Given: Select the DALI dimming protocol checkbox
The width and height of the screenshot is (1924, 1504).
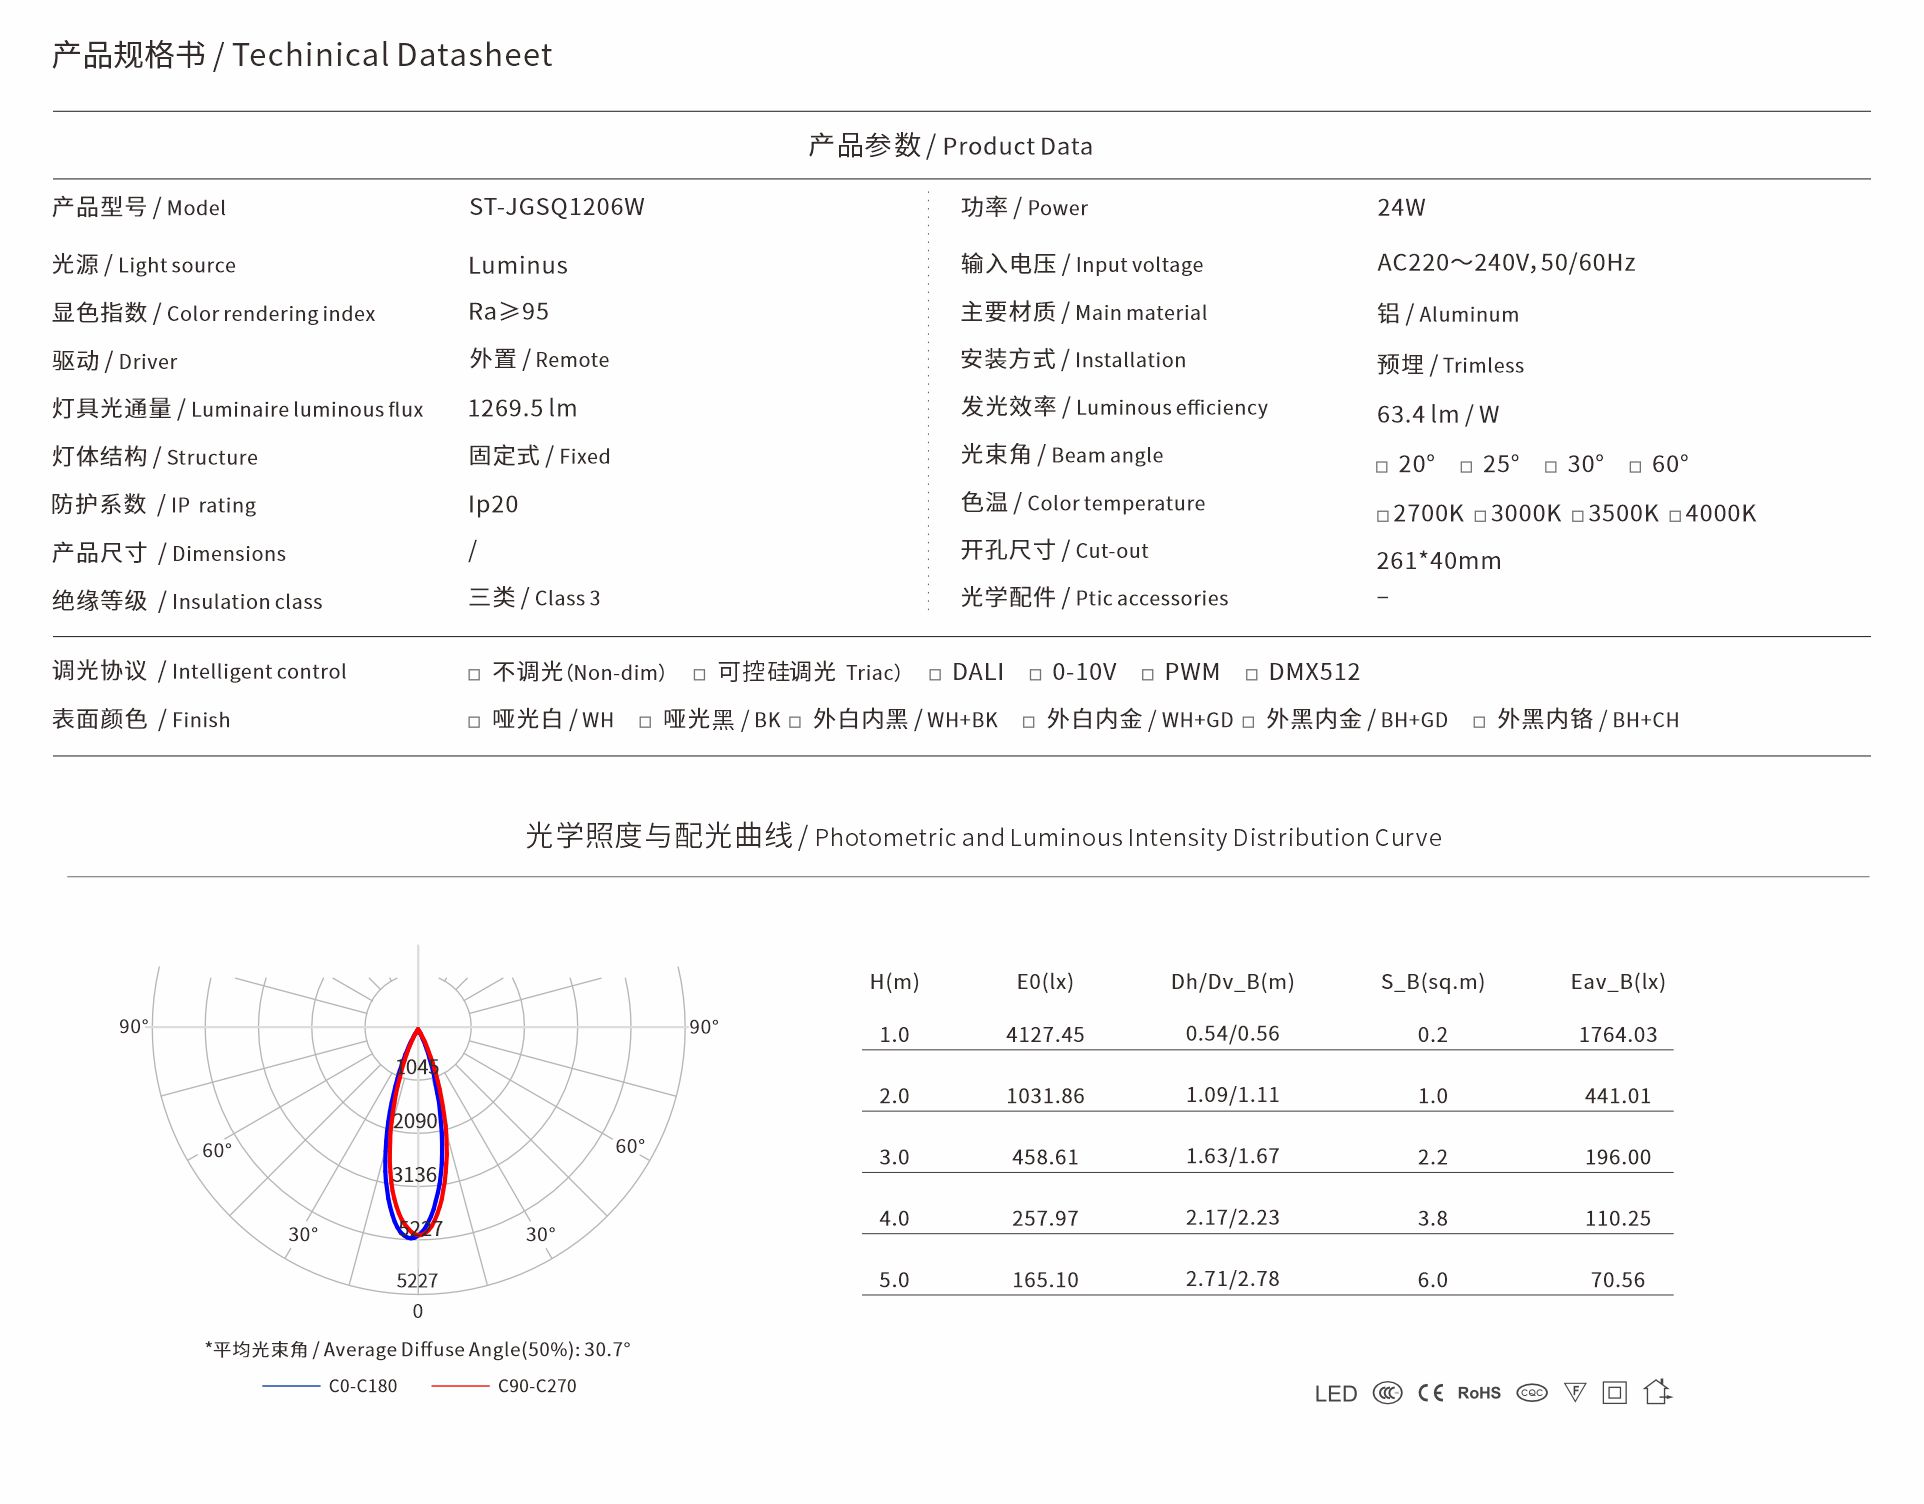Looking at the screenshot, I should pyautogui.click(x=935, y=675).
